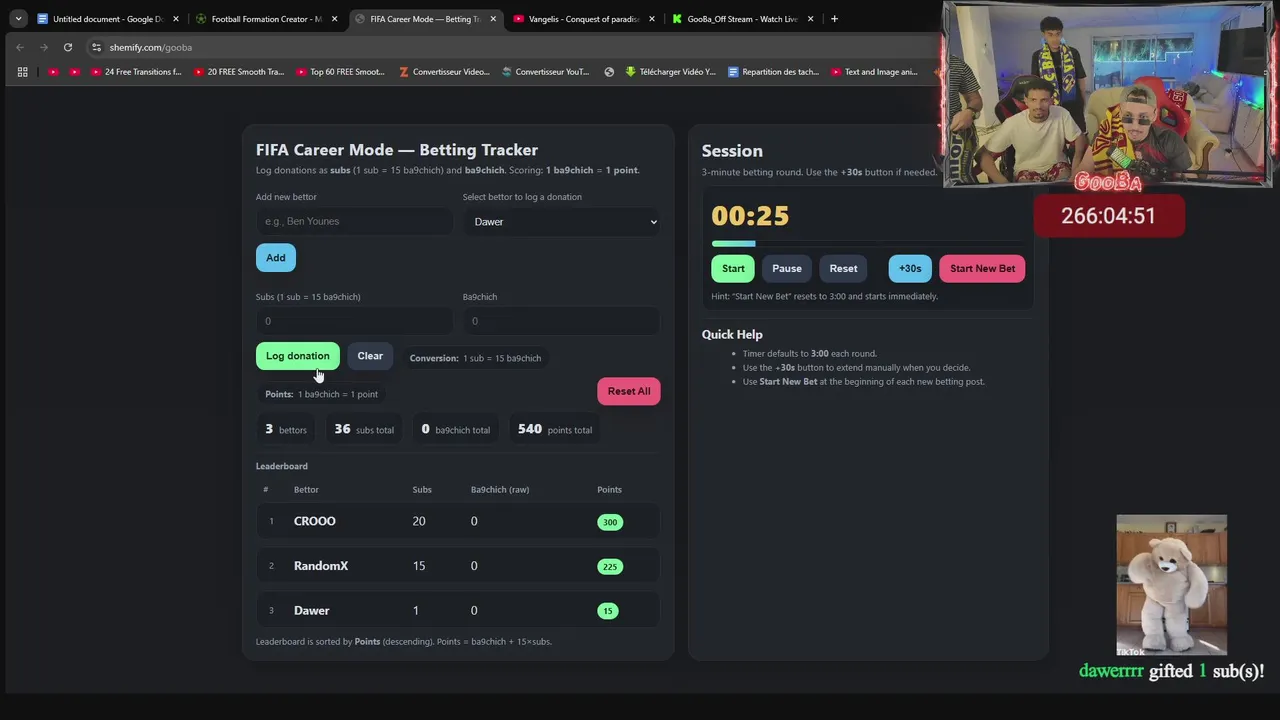
Task: Click the 540 points total stat
Action: 555,429
